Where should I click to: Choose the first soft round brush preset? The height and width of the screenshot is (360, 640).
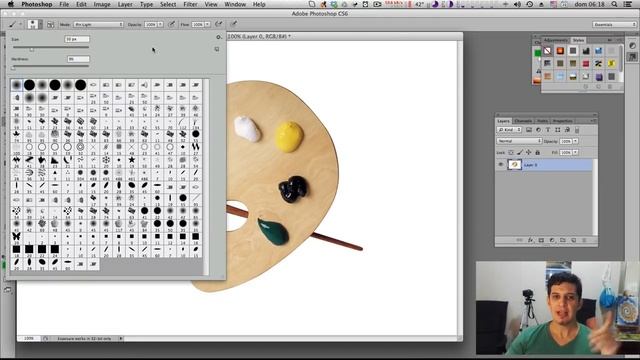pyautogui.click(x=16, y=85)
